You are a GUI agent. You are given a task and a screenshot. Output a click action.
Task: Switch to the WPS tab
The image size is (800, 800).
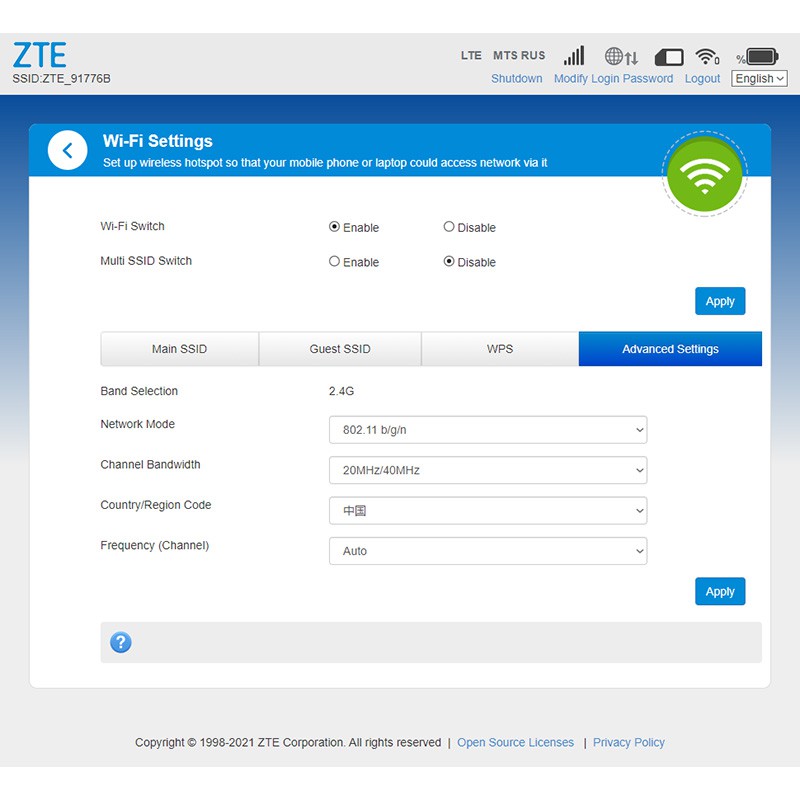[x=500, y=349]
